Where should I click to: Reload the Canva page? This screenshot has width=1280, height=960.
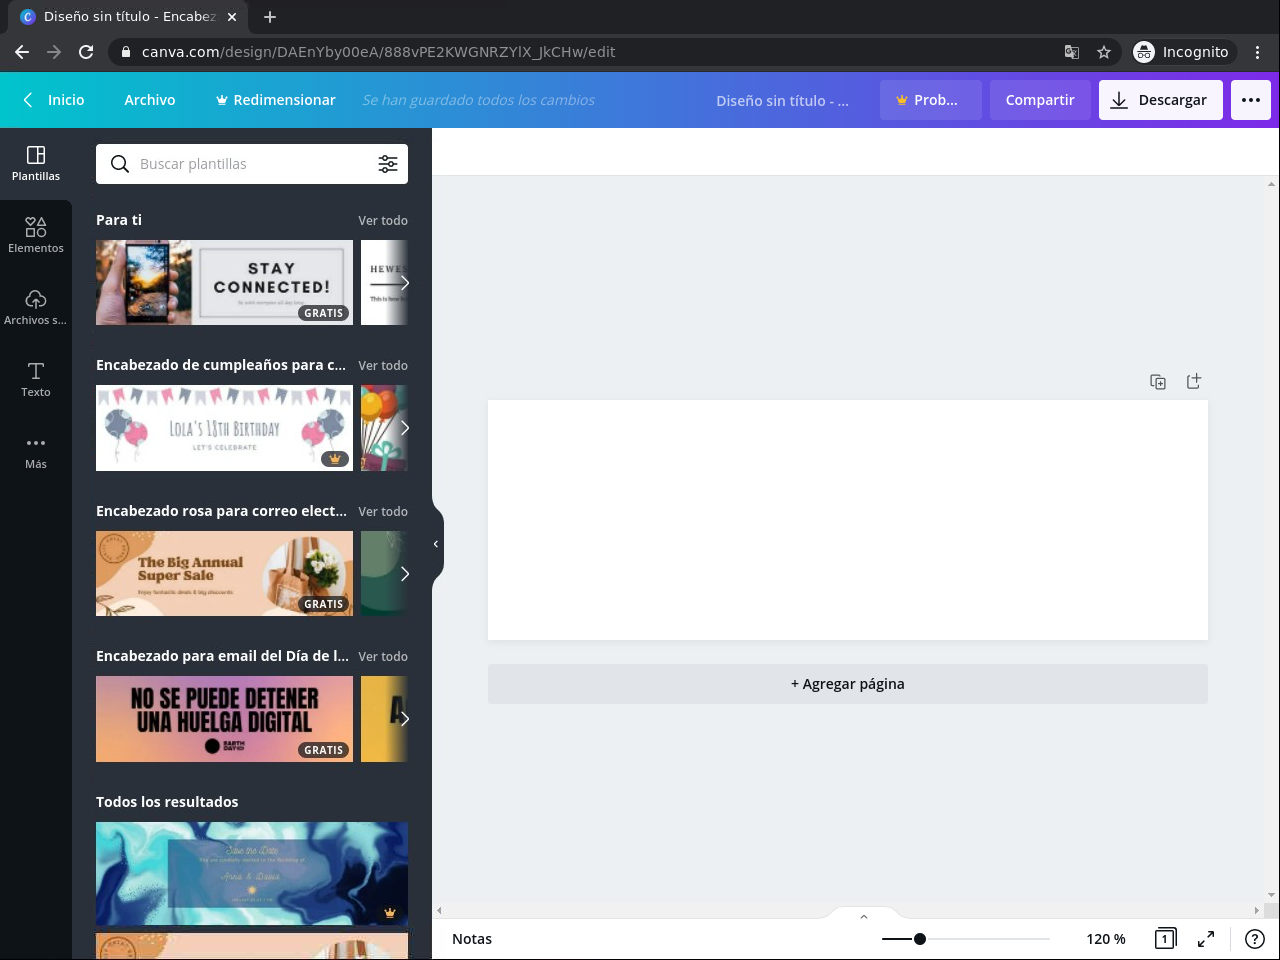coord(86,52)
